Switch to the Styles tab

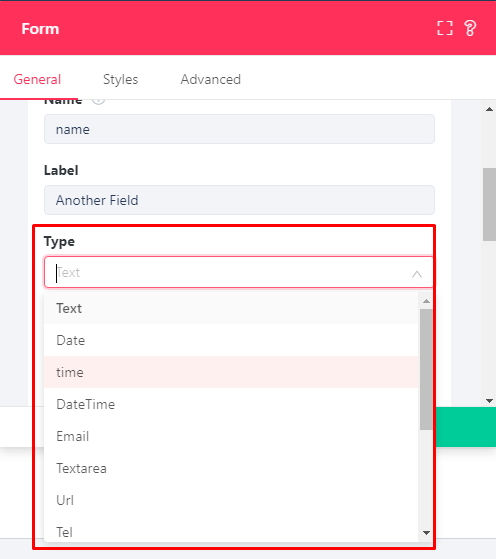(x=121, y=79)
